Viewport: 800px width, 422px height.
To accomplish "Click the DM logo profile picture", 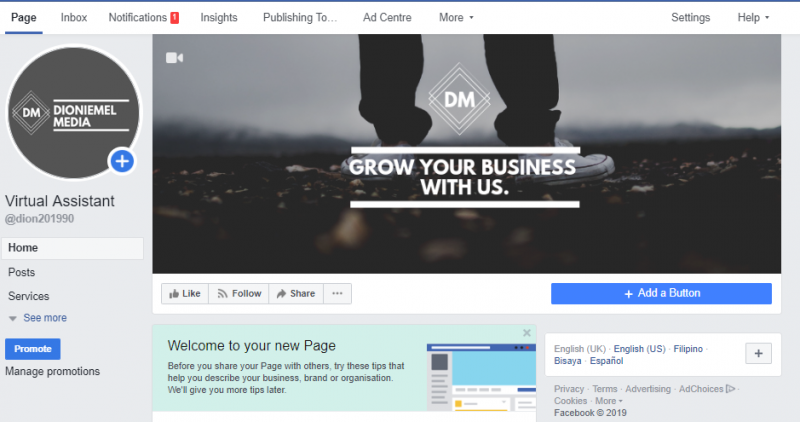I will 73,112.
